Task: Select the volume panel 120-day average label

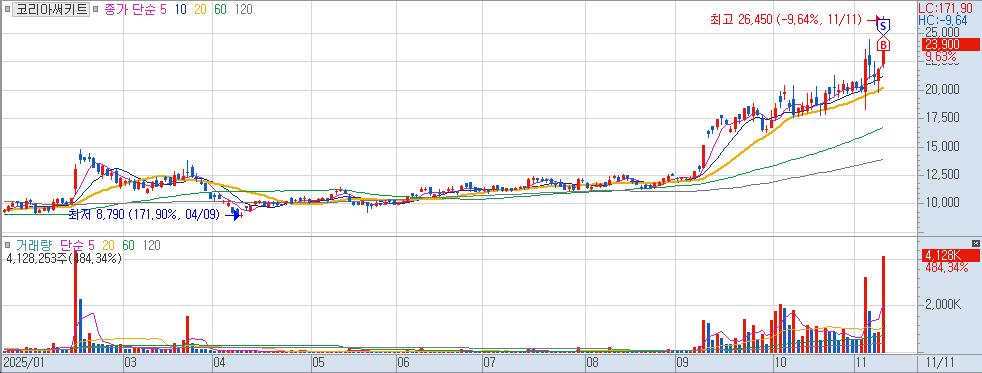Action: (x=151, y=246)
